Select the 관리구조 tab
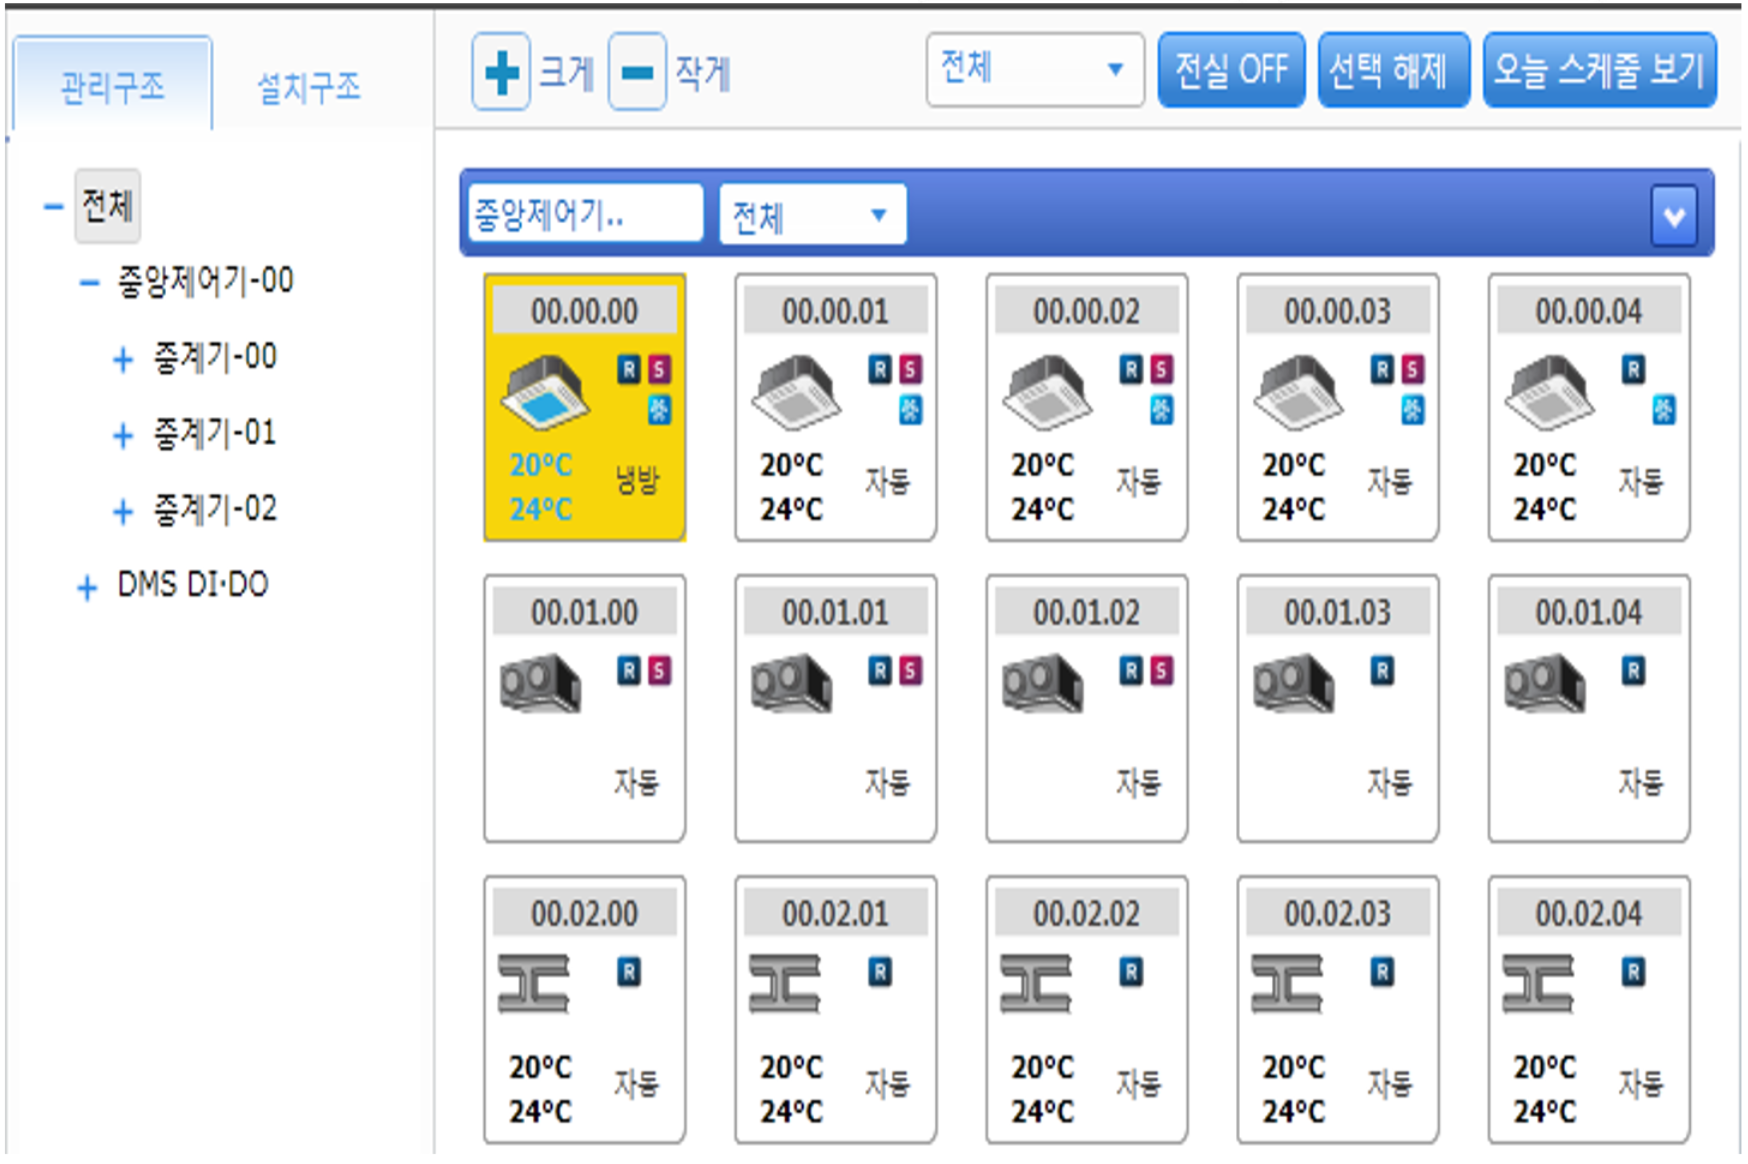This screenshot has height=1164, width=1748. [110, 85]
